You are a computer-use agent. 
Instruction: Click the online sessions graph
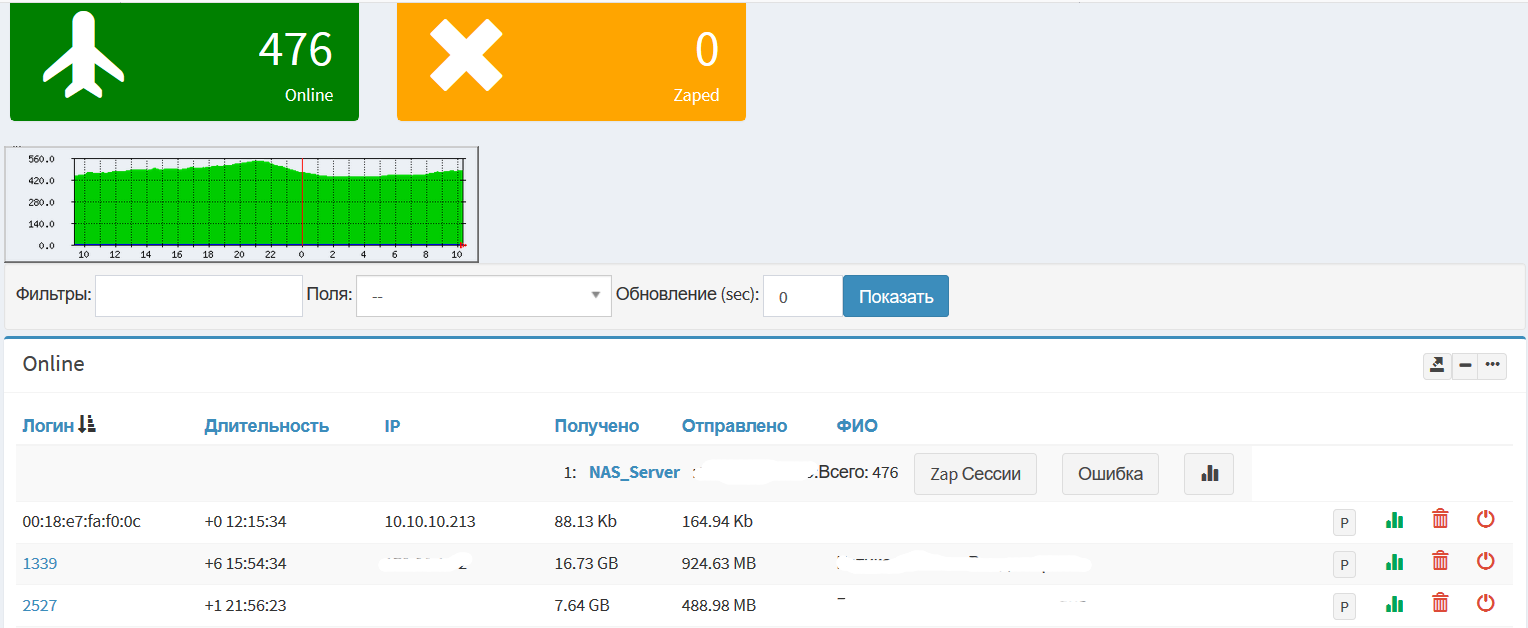coord(241,204)
